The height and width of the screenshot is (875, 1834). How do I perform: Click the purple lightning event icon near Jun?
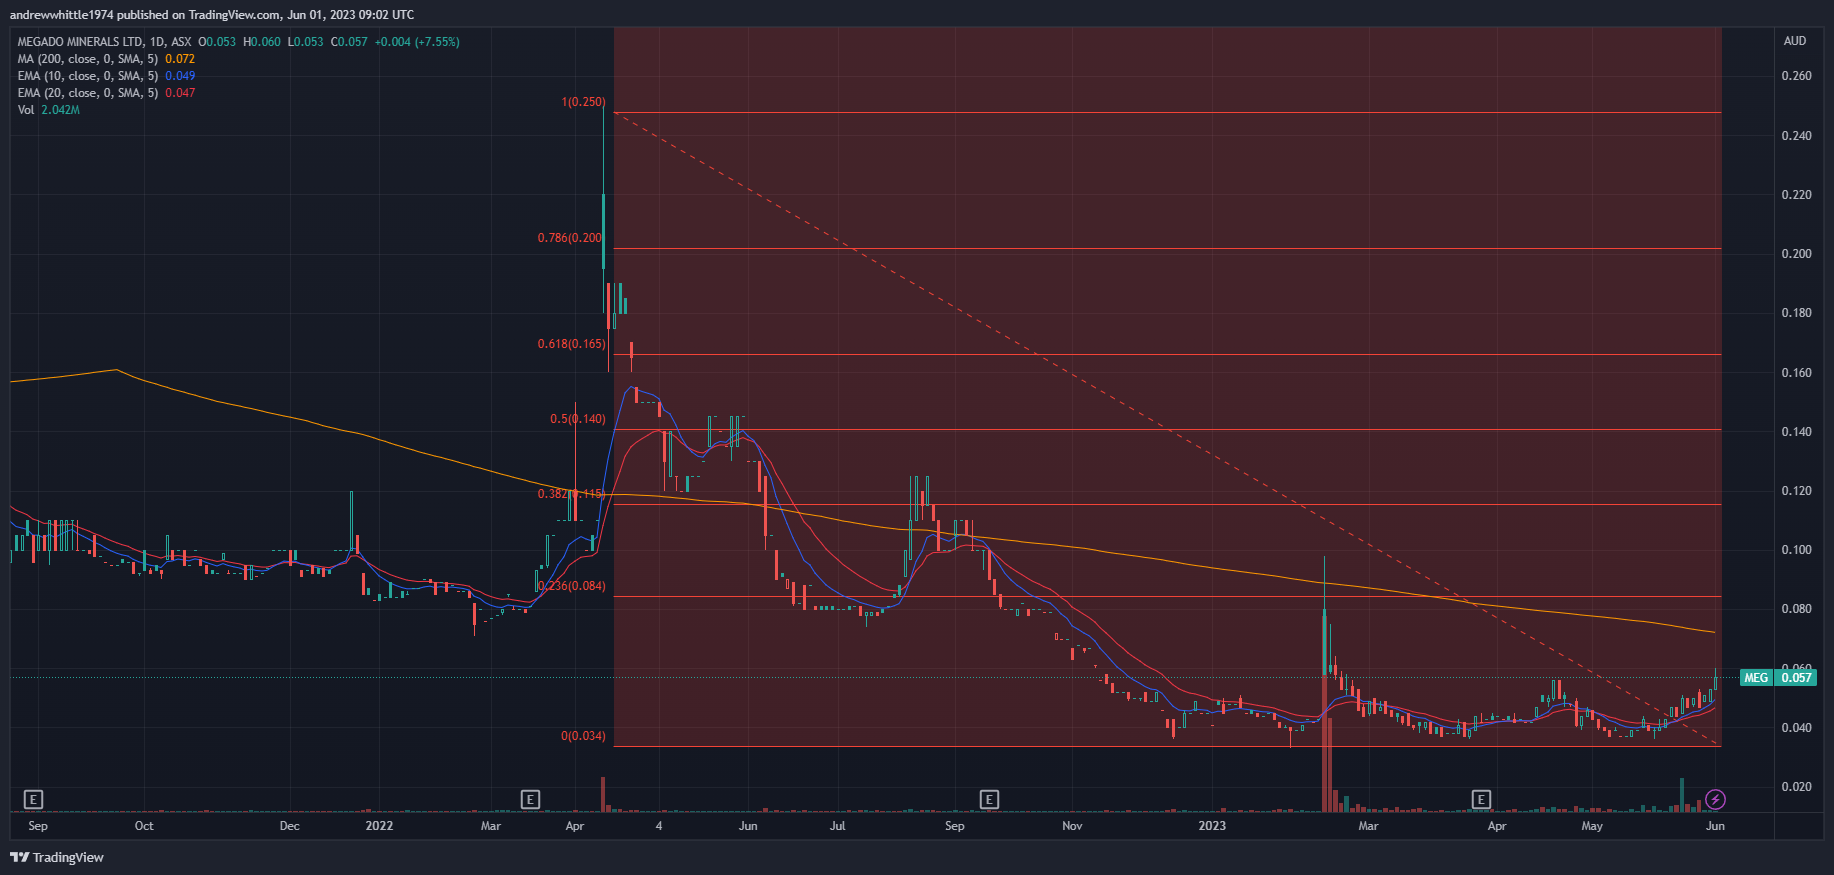tap(1715, 799)
